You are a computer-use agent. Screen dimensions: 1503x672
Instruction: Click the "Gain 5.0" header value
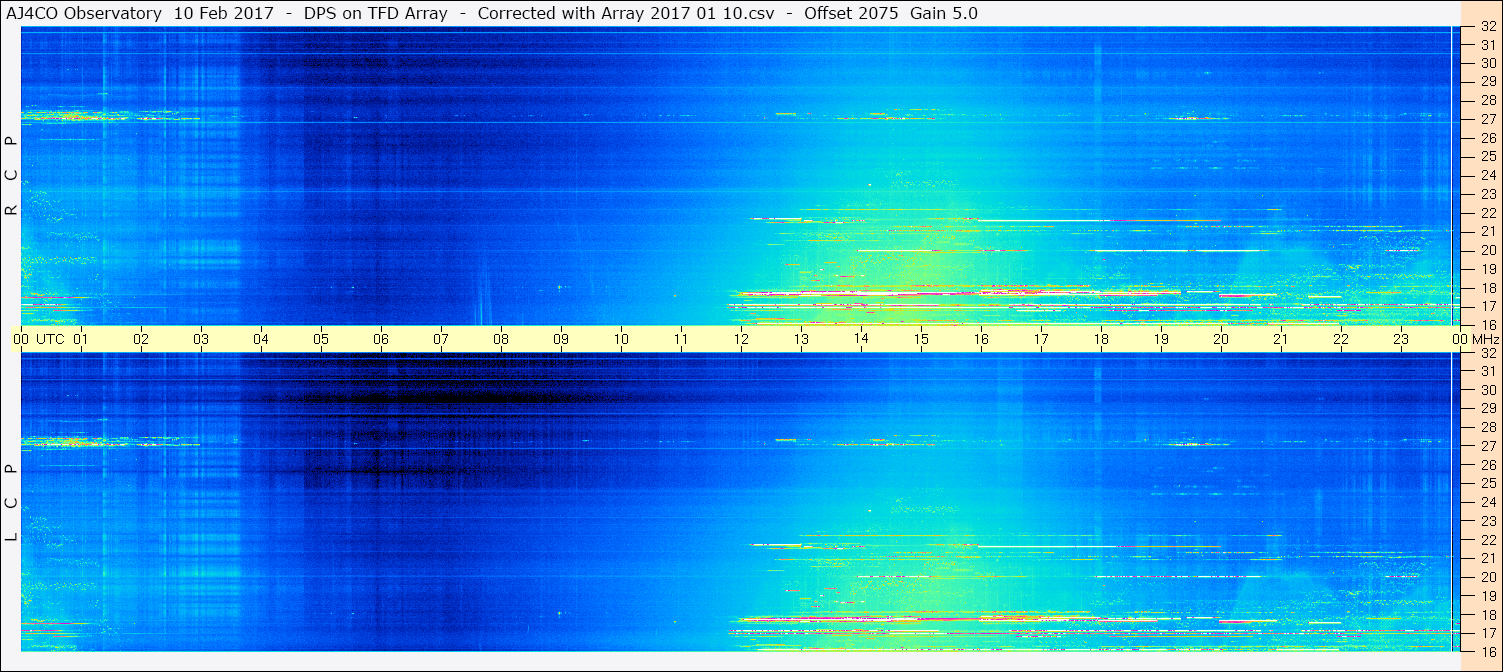944,13
